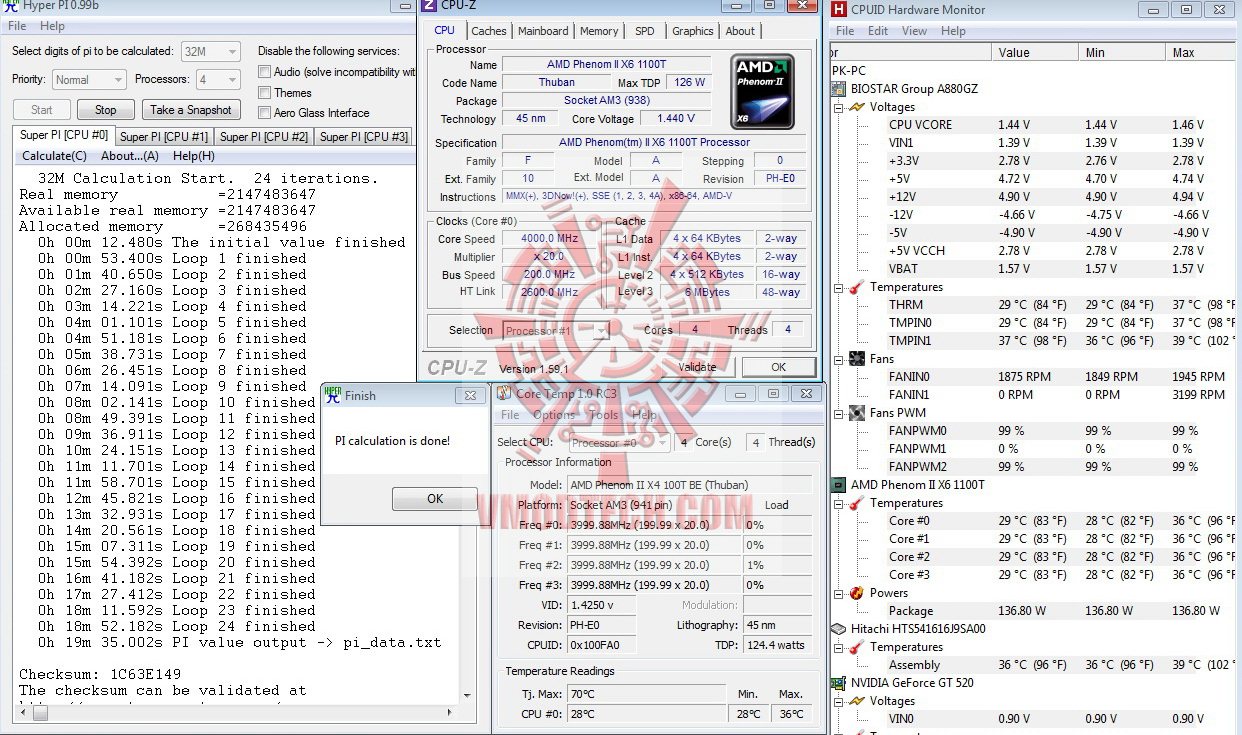This screenshot has height=735, width=1242.
Task: Open the Calculate(C) menu in Super PI
Action: 54,156
